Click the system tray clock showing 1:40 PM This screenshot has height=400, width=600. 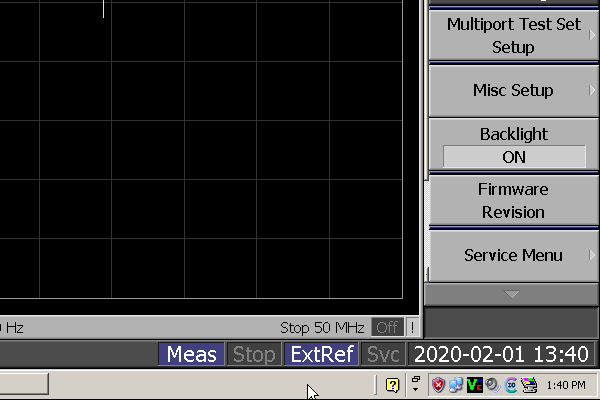pyautogui.click(x=566, y=385)
